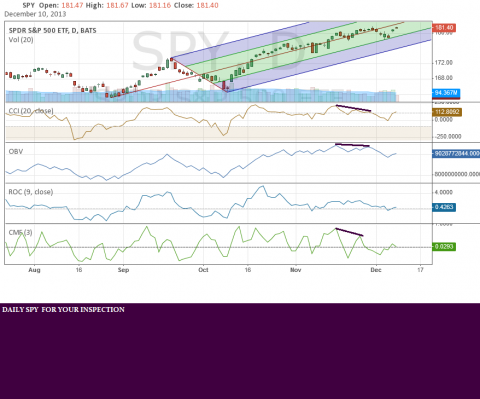Select the OBV indicator label

16,151
